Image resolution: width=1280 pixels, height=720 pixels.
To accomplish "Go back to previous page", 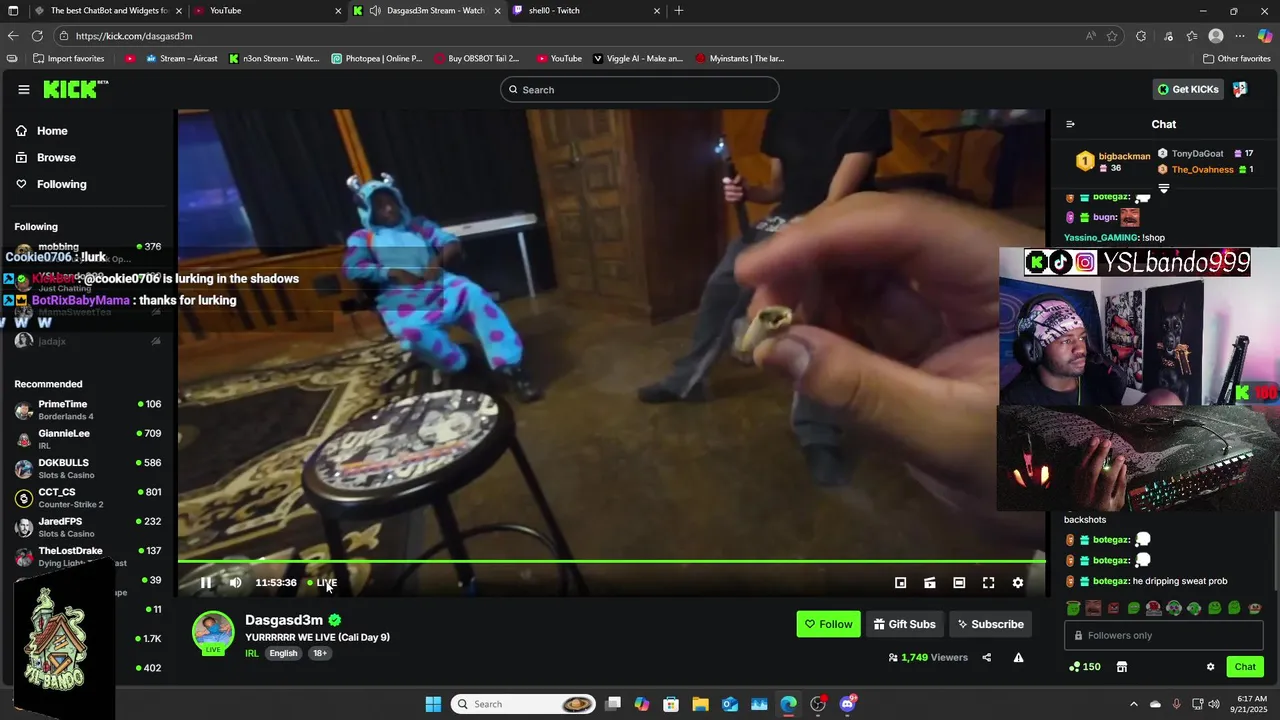I will [x=13, y=36].
